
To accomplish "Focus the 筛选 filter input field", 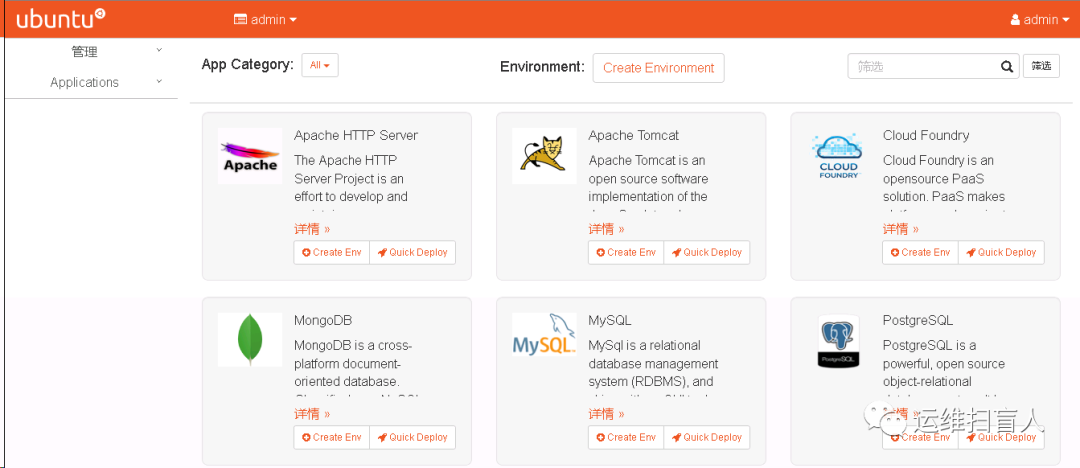I will (922, 67).
